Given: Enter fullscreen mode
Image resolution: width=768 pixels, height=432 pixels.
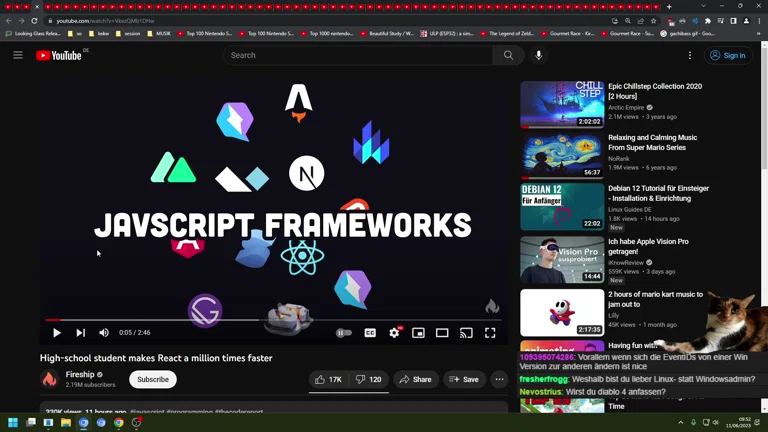Looking at the screenshot, I should coord(490,333).
